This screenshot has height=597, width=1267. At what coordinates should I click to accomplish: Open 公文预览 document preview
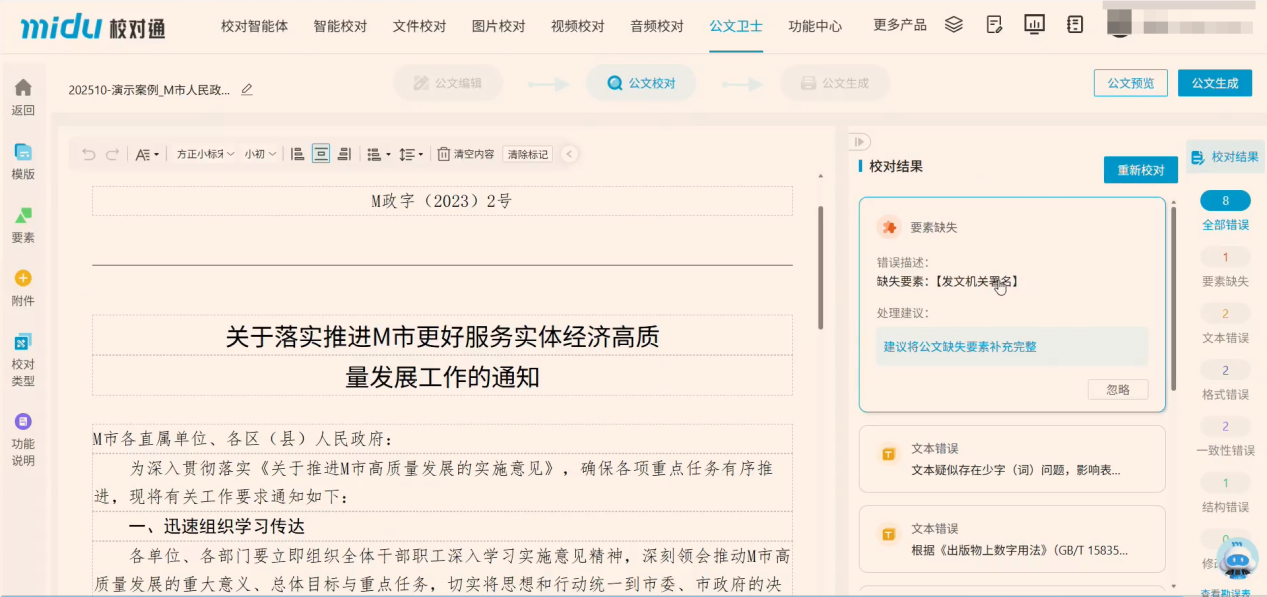tap(1131, 83)
